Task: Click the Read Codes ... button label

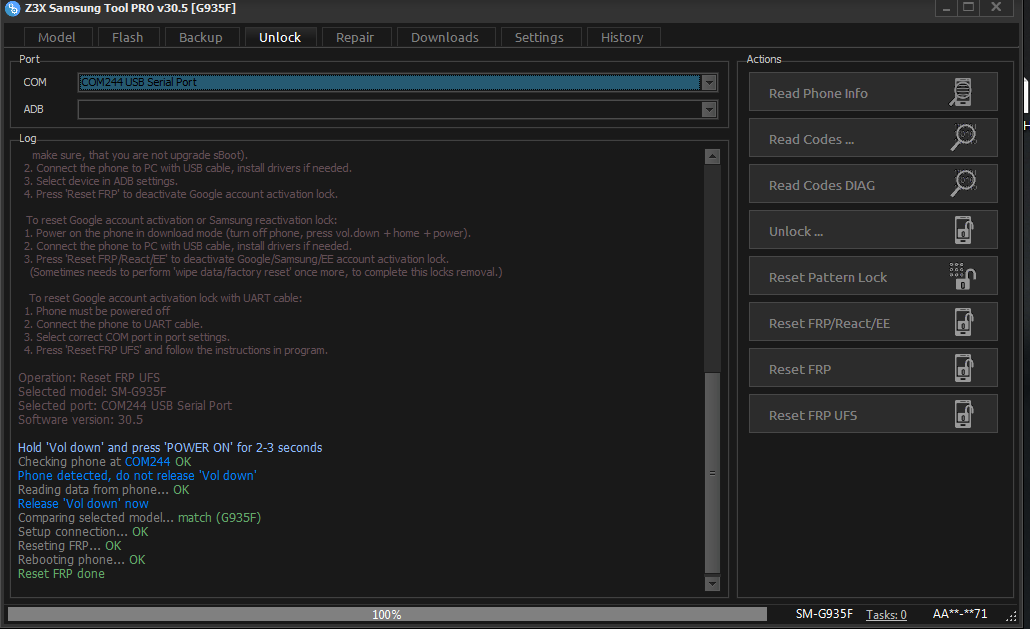Action: tap(811, 139)
